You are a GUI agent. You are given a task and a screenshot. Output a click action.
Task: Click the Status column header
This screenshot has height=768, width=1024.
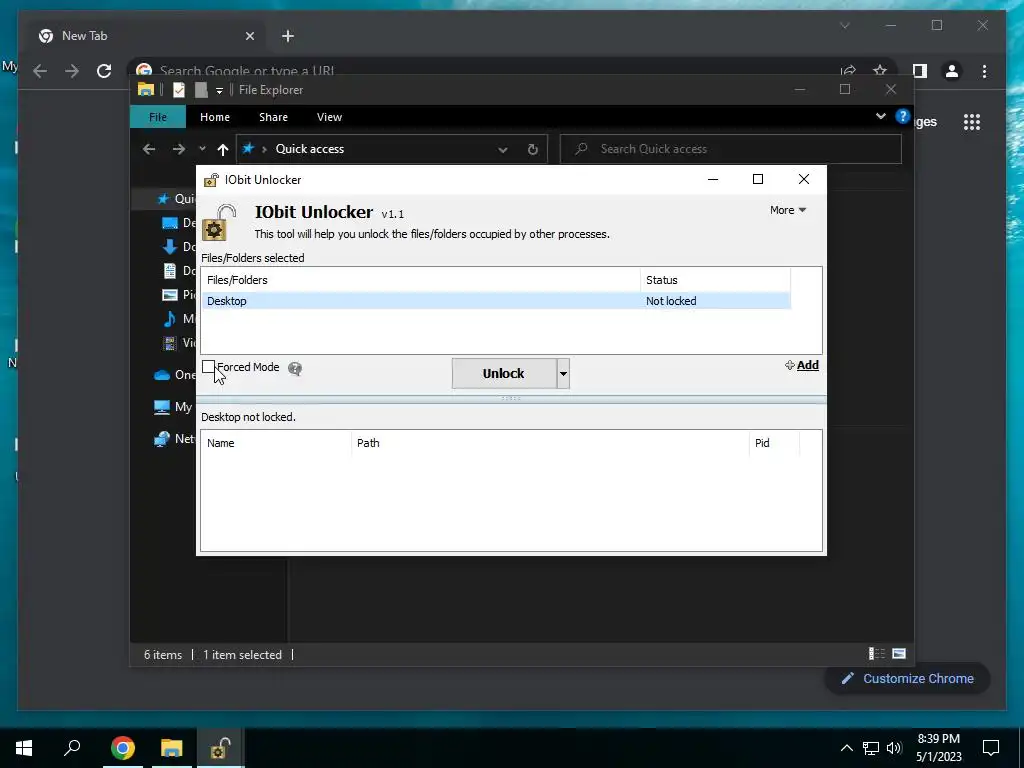[x=715, y=280]
